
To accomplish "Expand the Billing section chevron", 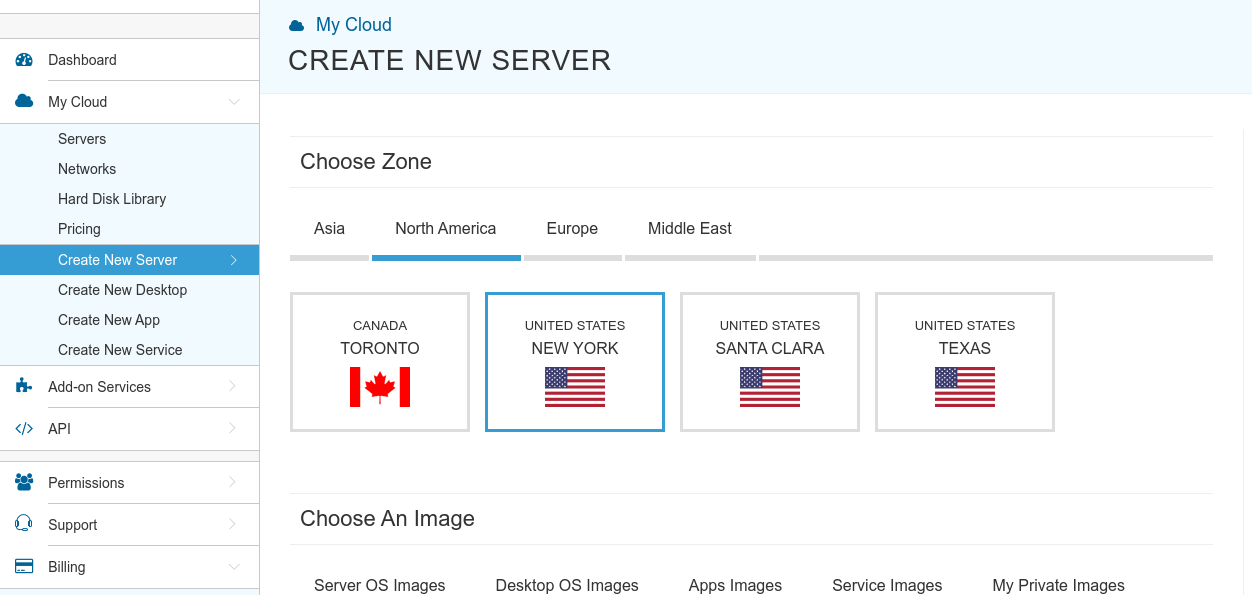I will [x=234, y=567].
